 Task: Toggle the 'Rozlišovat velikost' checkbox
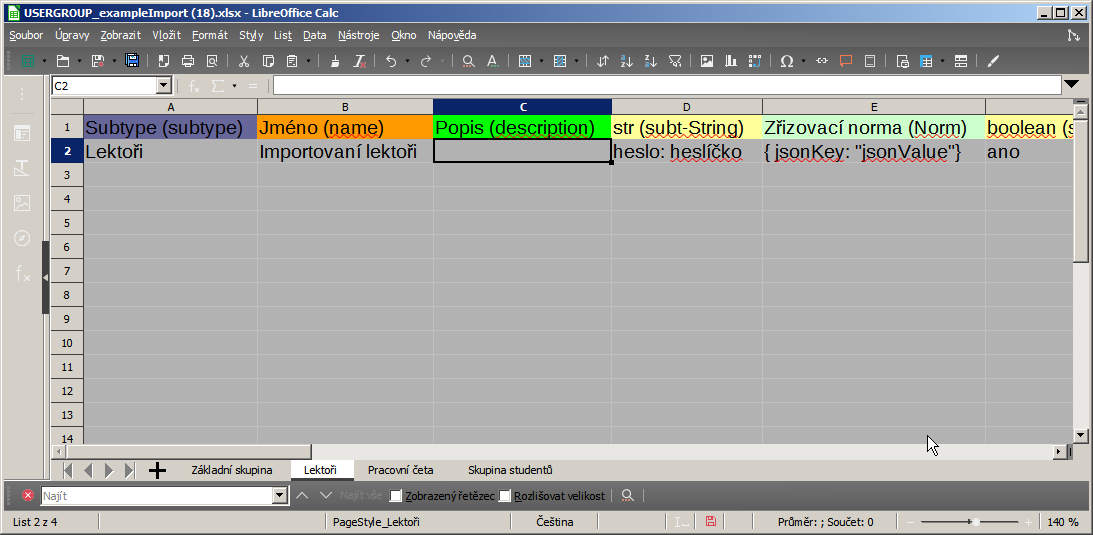(505, 496)
